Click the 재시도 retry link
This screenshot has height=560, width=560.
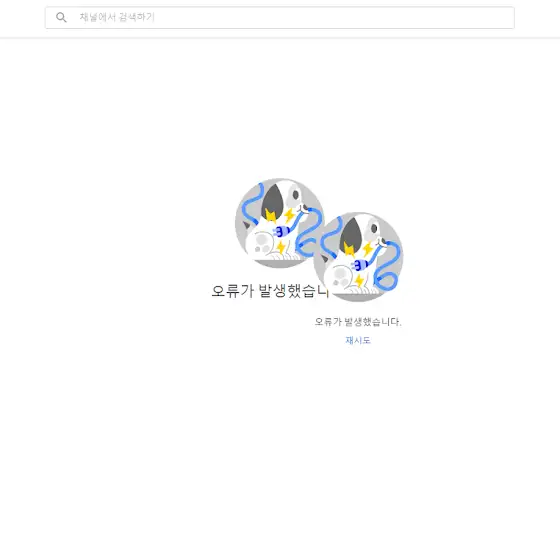pos(358,340)
